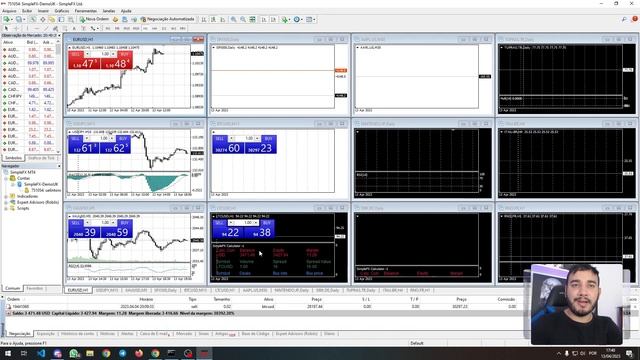
Task: Toggle Negociação Automatizada in the toolbar
Action: (168, 19)
